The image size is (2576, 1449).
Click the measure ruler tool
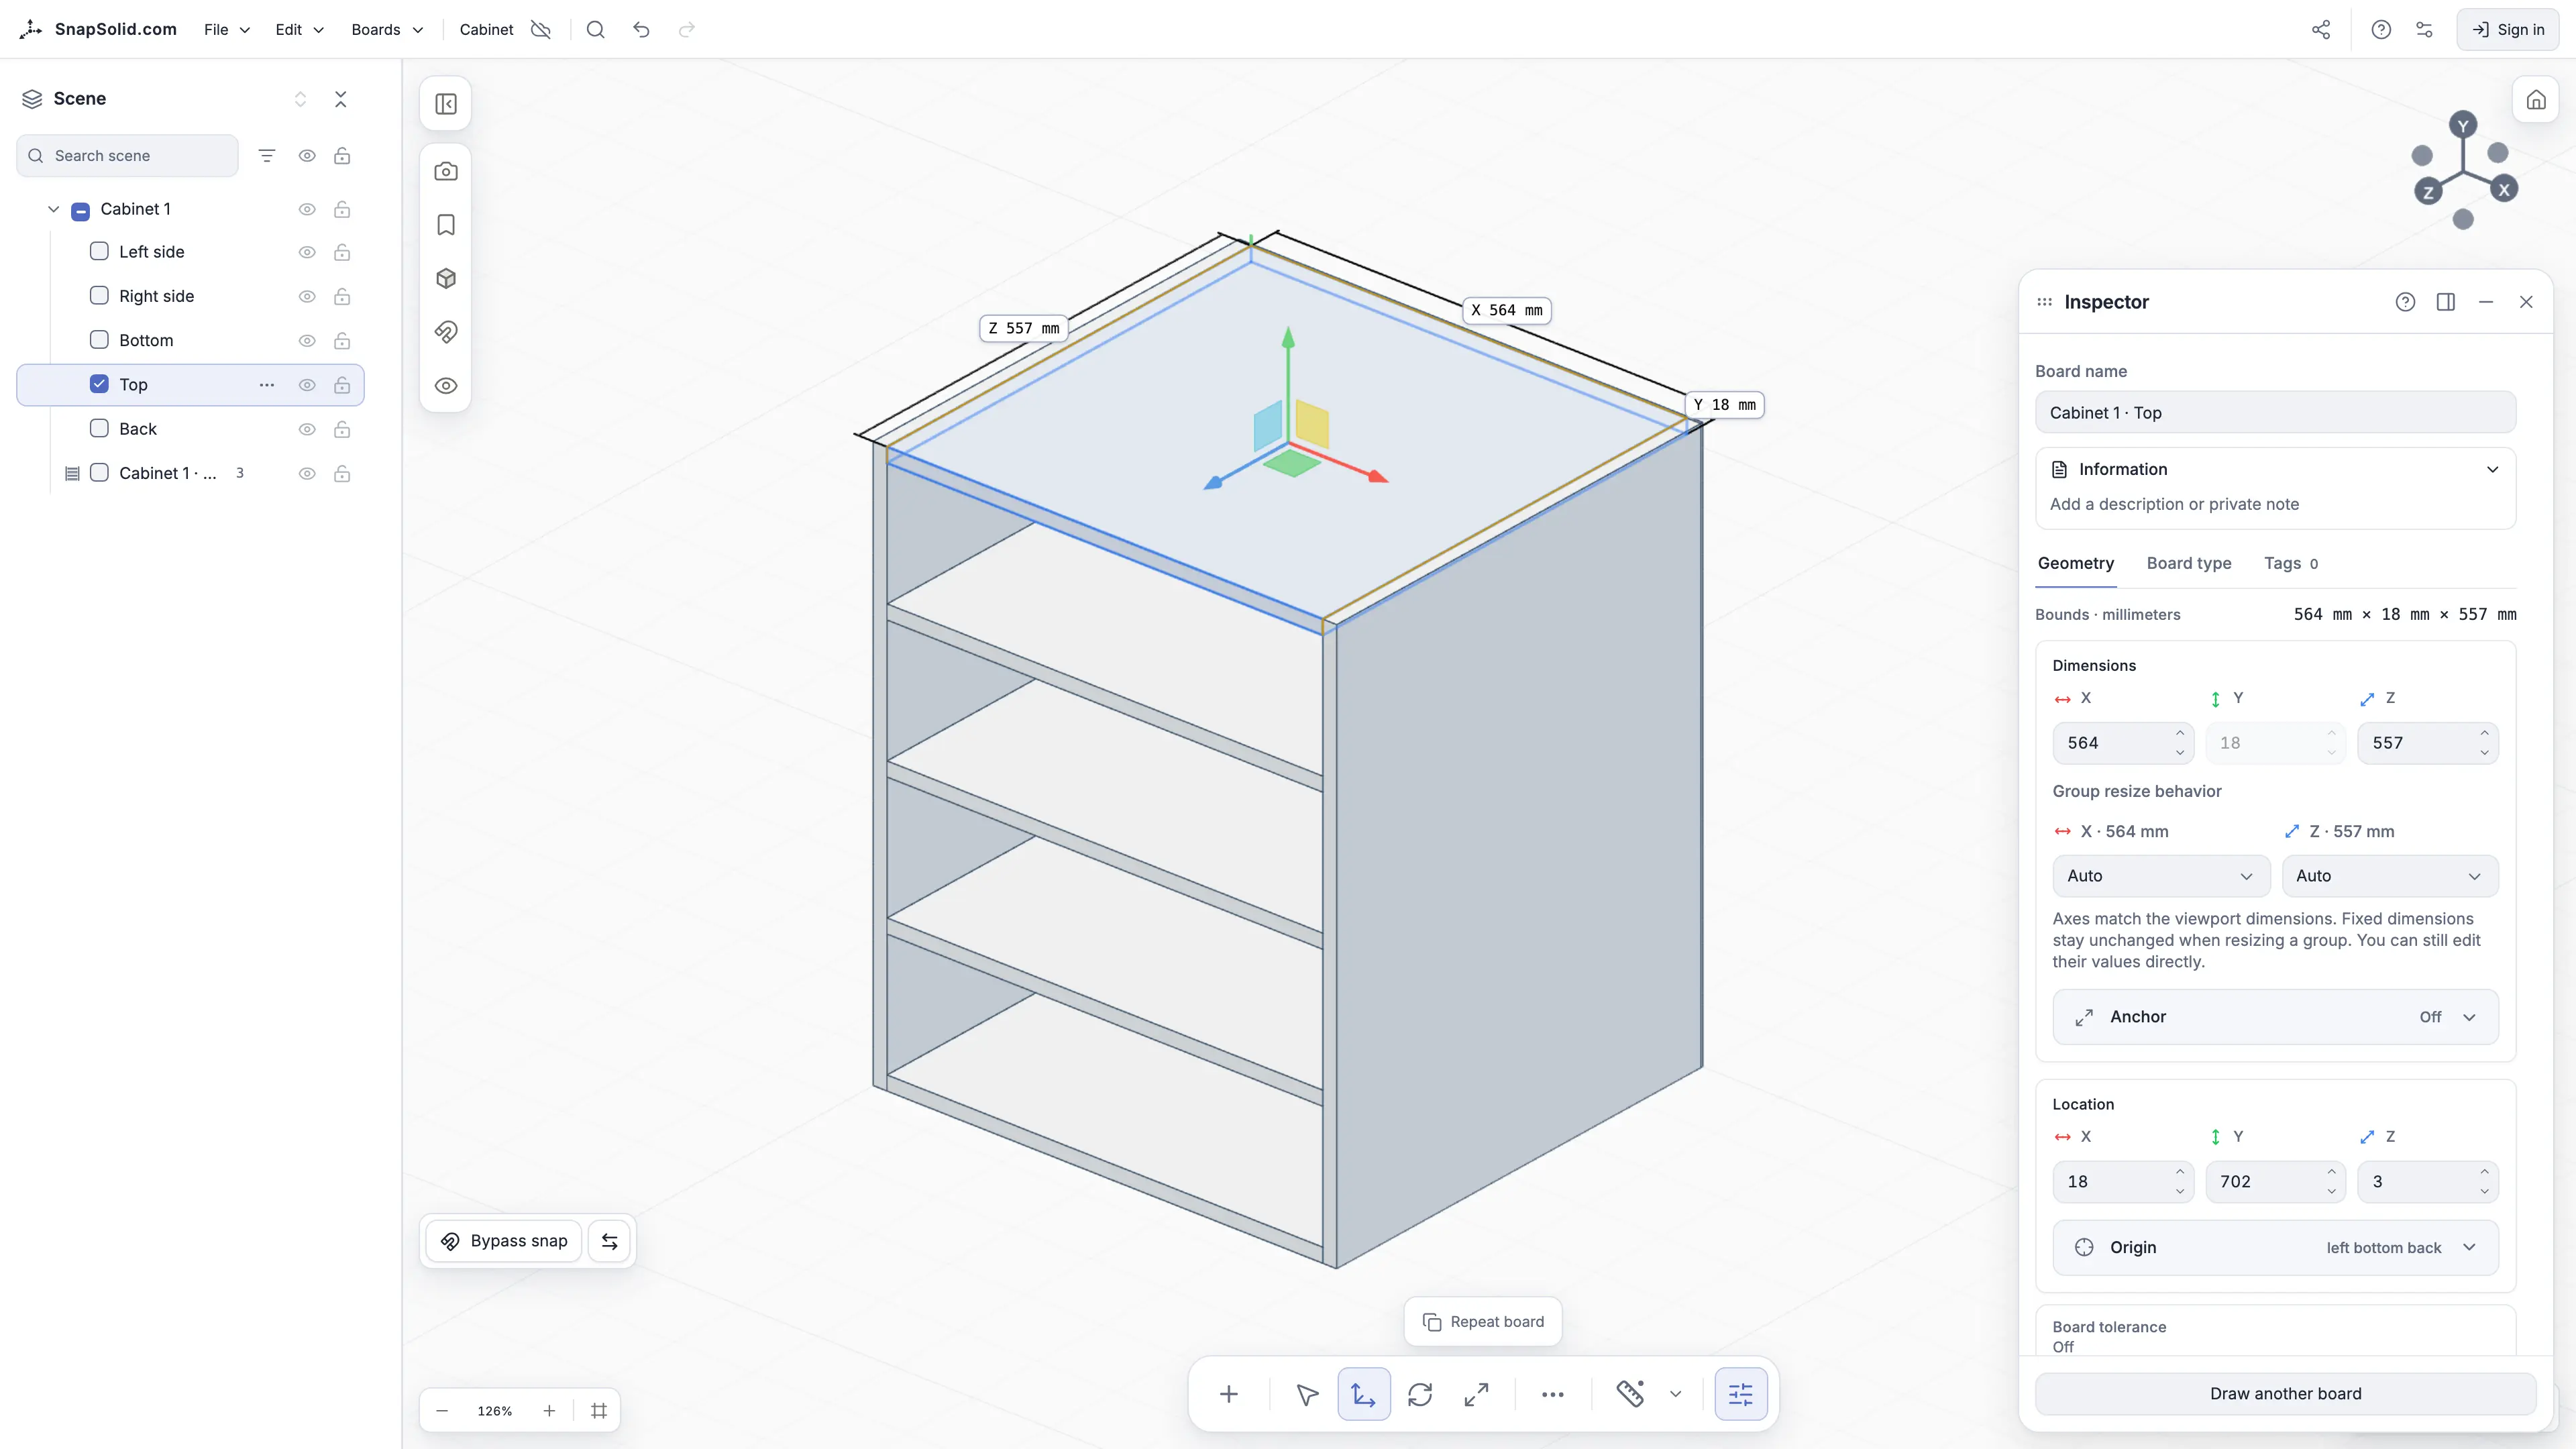pyautogui.click(x=1631, y=1394)
